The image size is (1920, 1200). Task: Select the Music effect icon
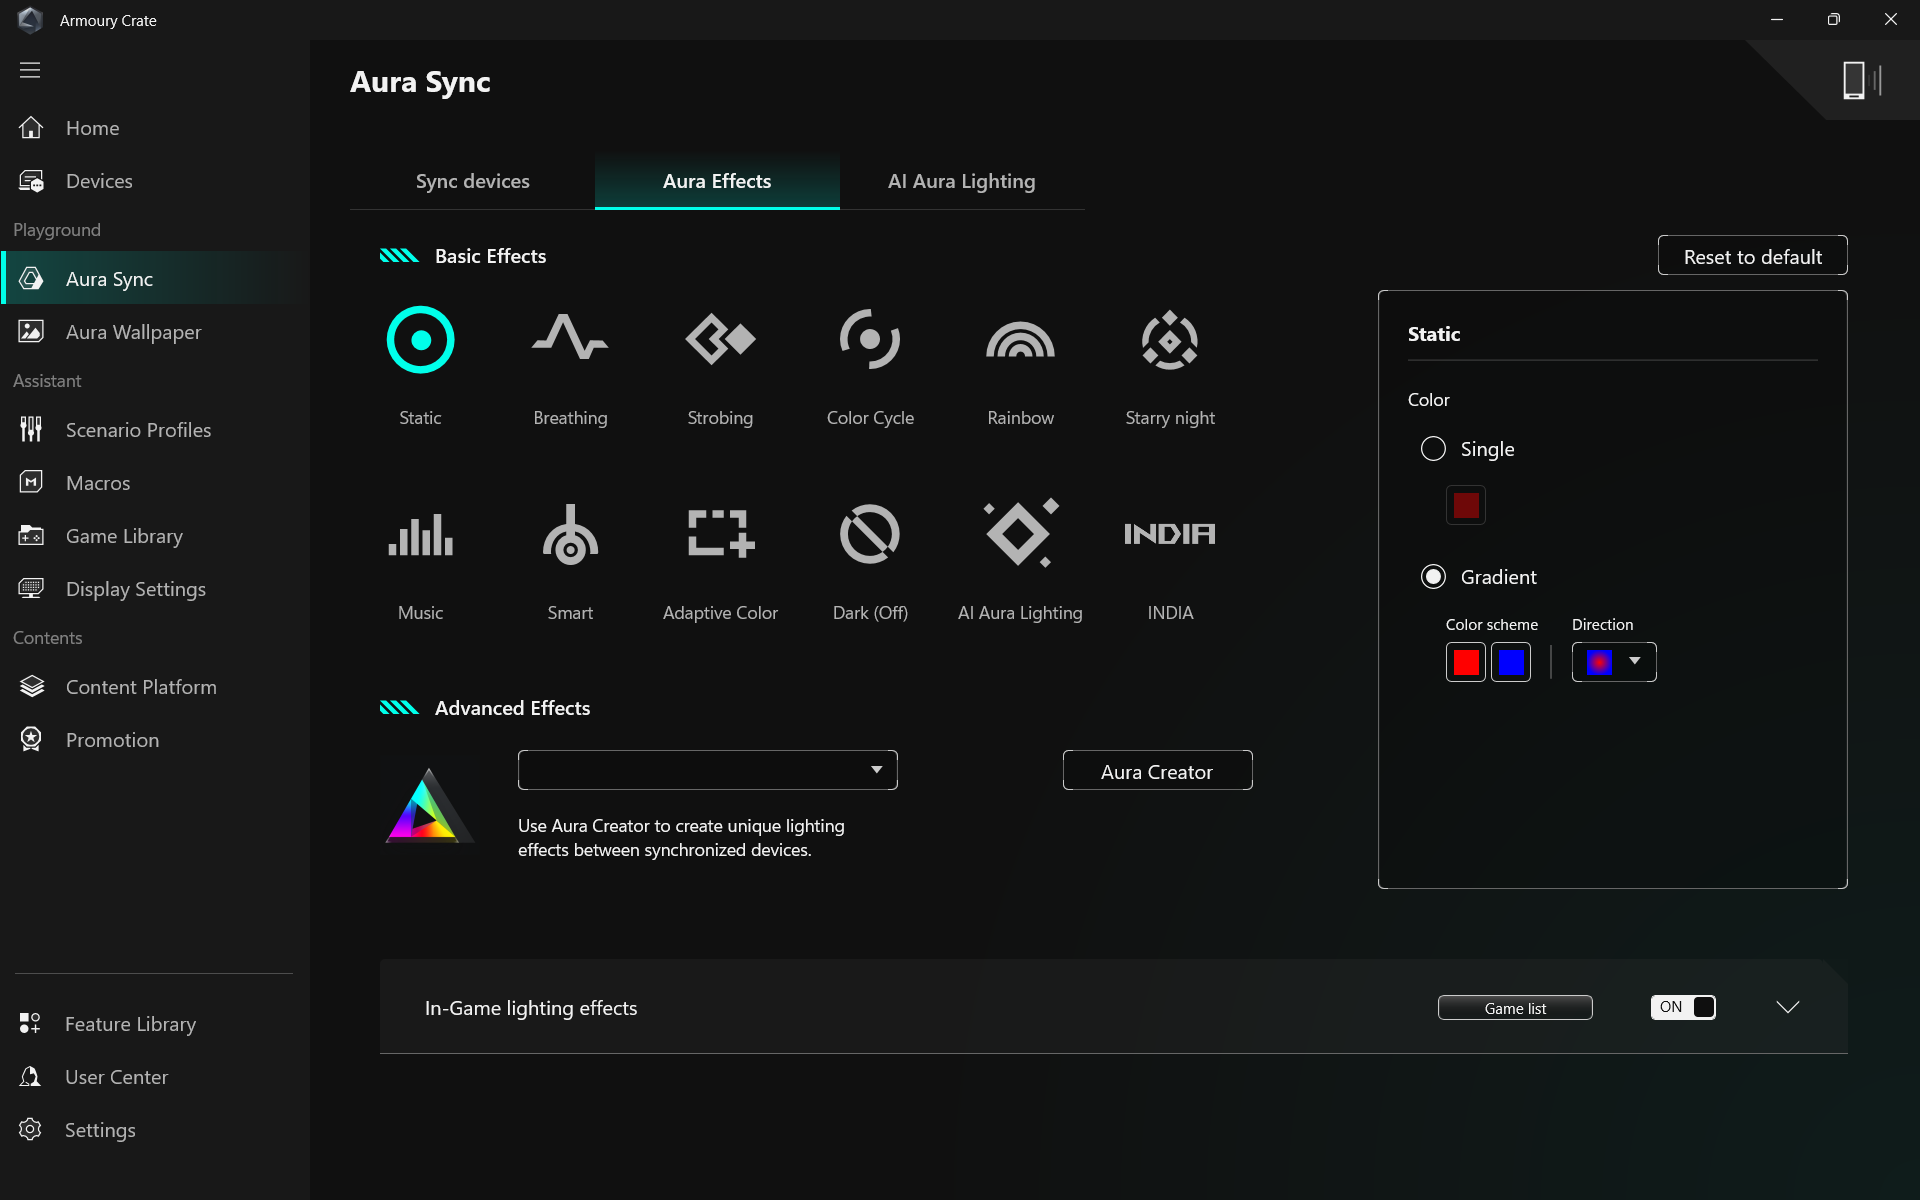[x=420, y=534]
